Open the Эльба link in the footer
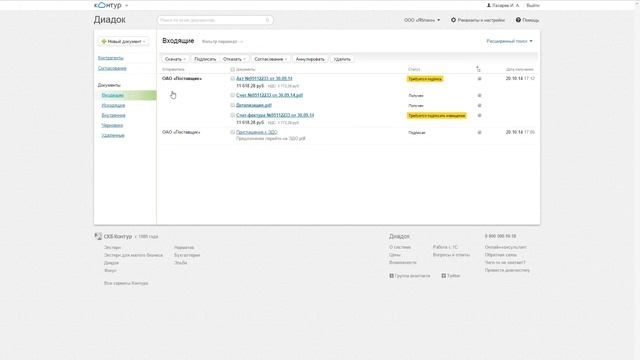Viewport: 640px width, 360px height. 180,262
